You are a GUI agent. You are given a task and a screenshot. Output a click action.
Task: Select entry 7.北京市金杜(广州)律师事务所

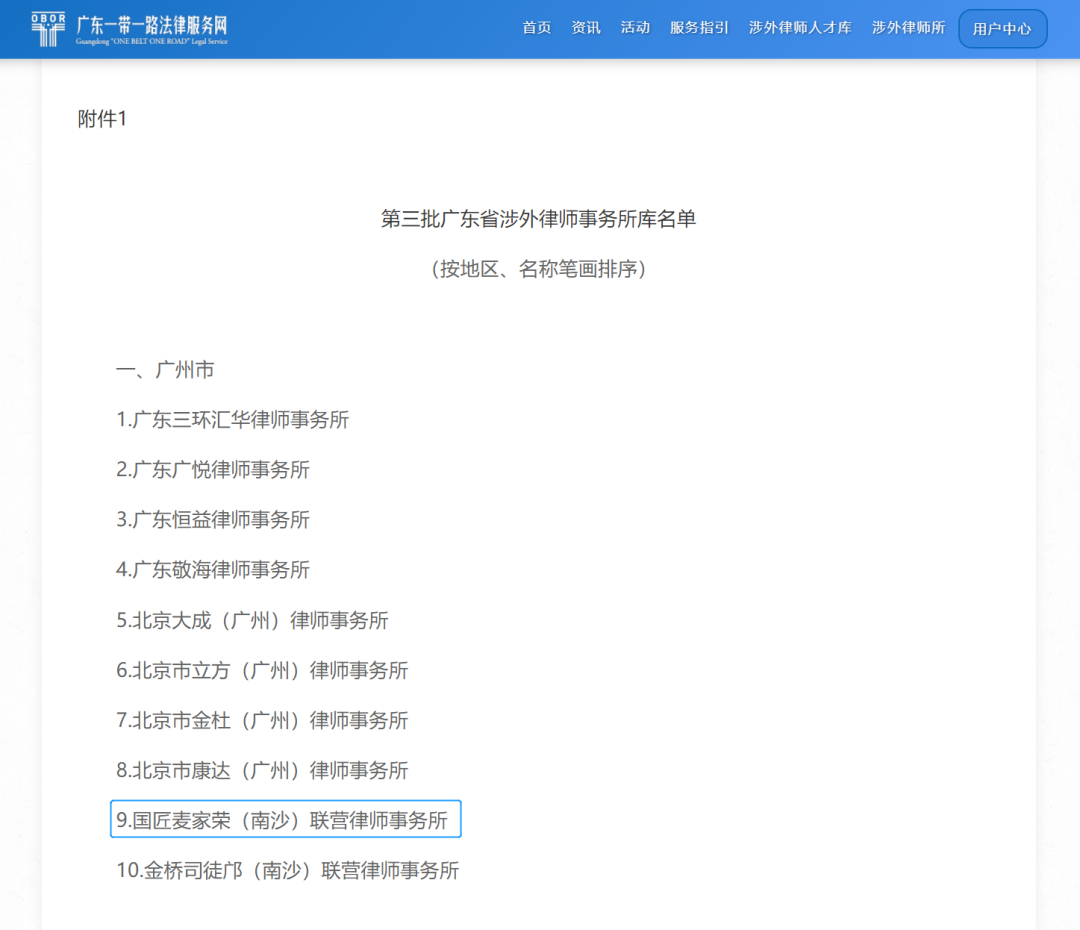262,721
